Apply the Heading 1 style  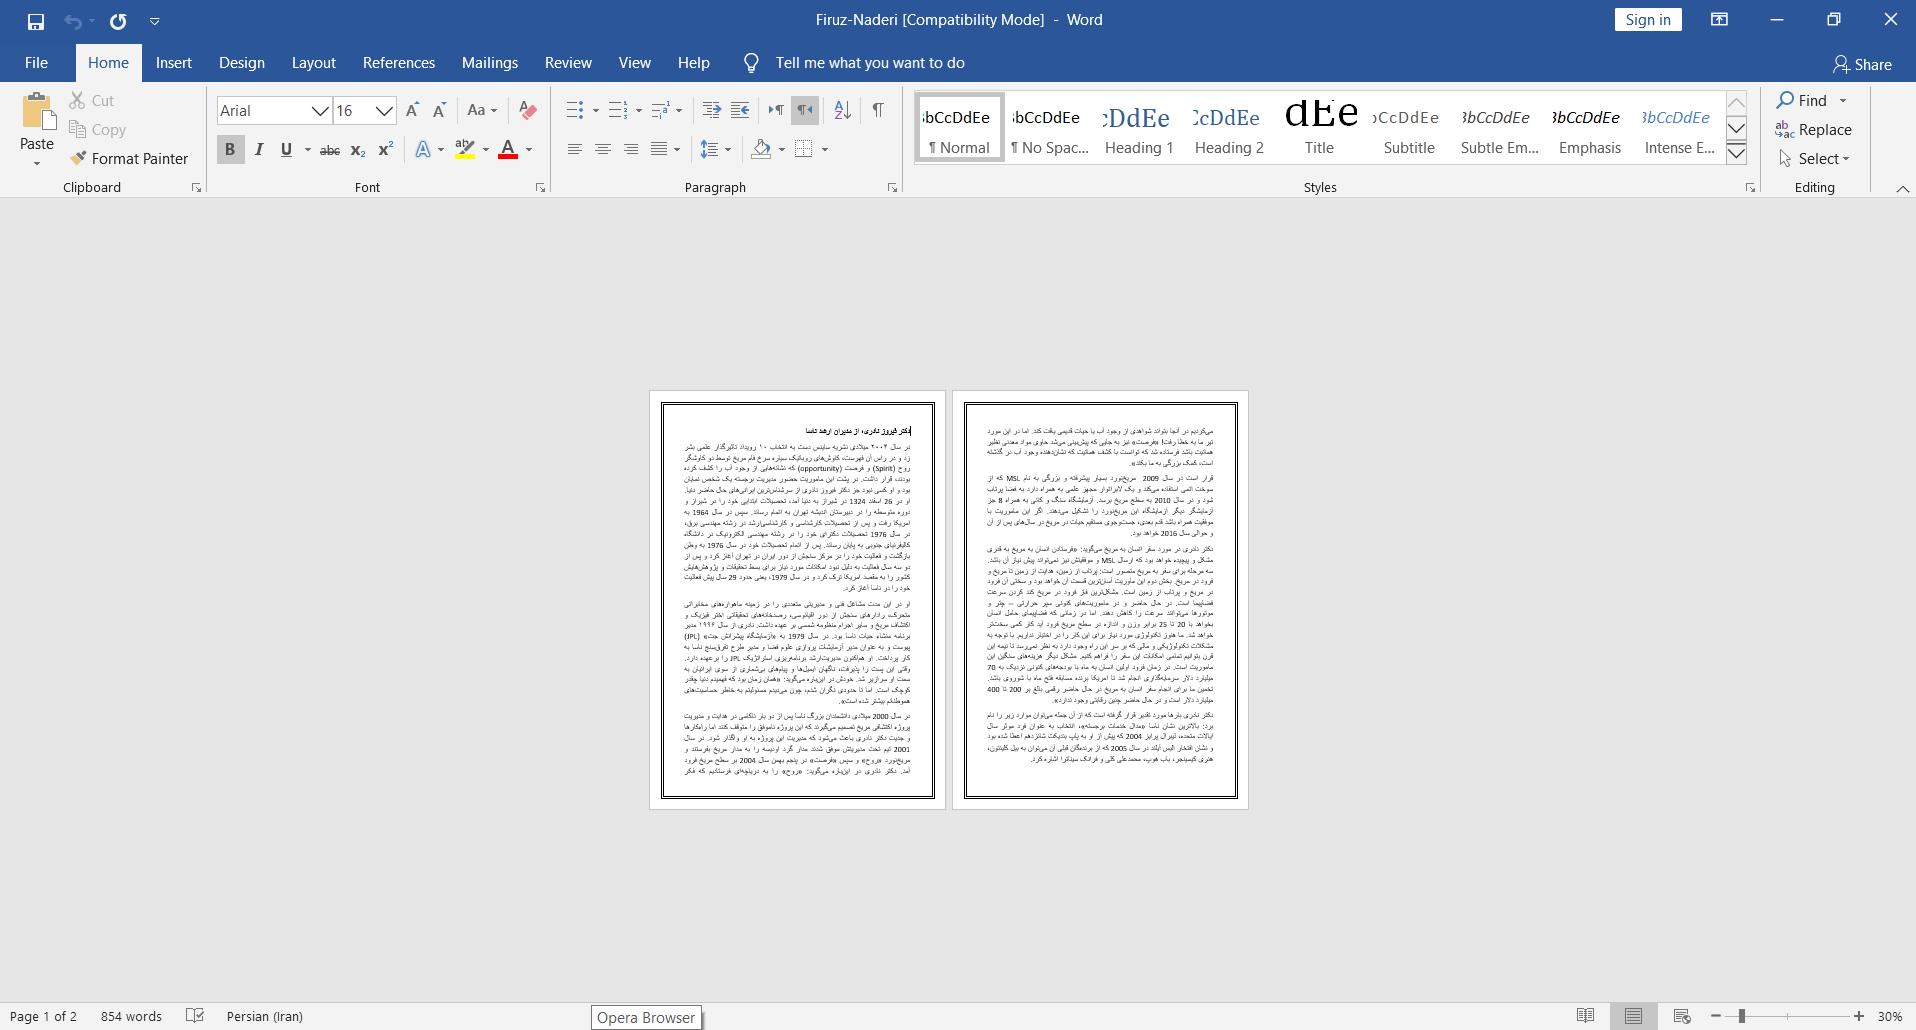[x=1139, y=128]
